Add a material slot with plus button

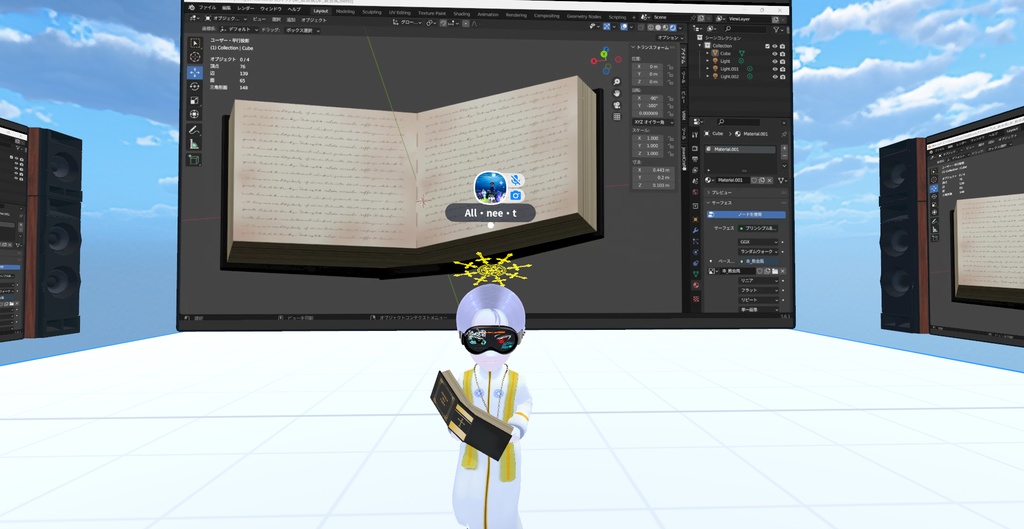pyautogui.click(x=784, y=148)
